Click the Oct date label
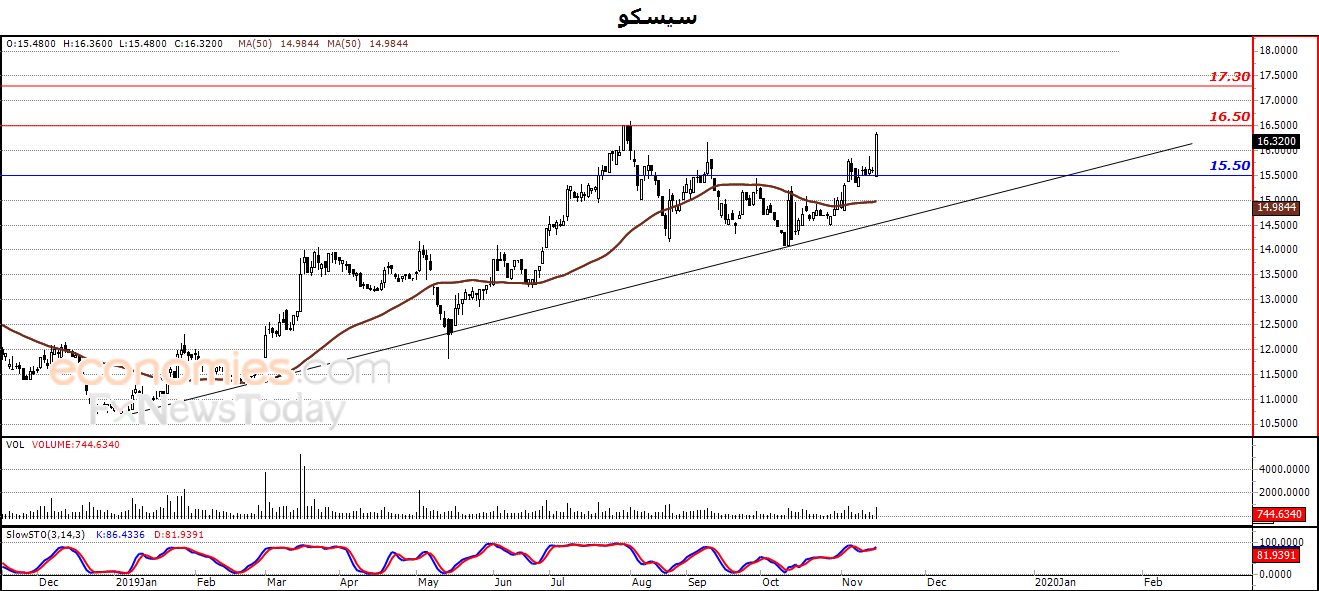This screenshot has height=591, width=1319. (770, 581)
